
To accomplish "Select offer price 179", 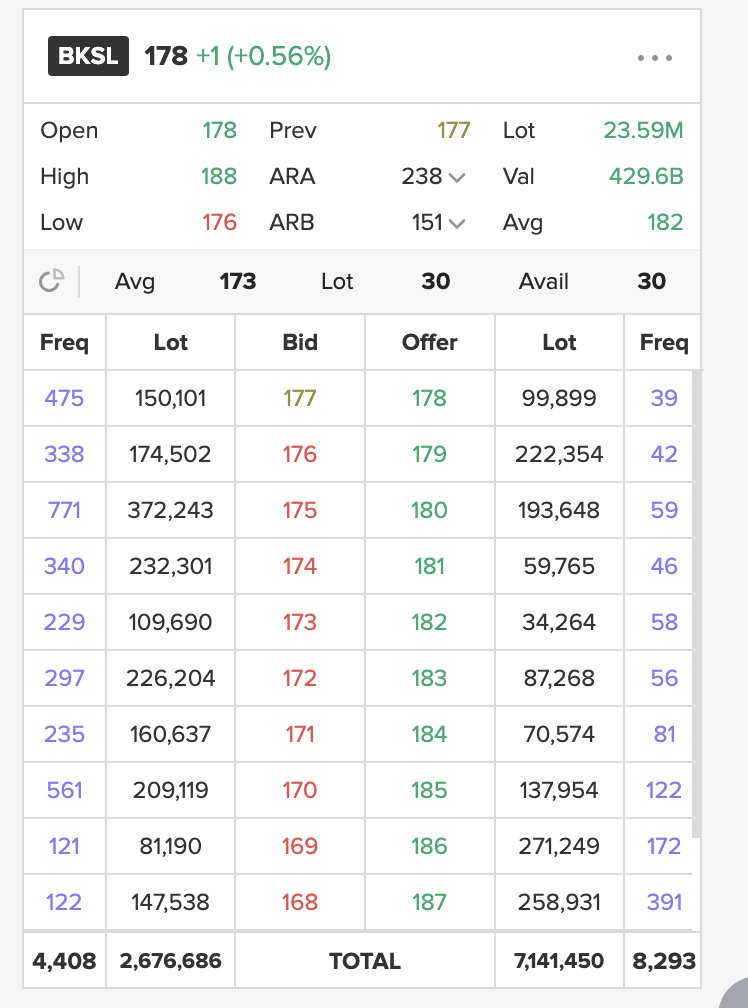I will pos(429,454).
